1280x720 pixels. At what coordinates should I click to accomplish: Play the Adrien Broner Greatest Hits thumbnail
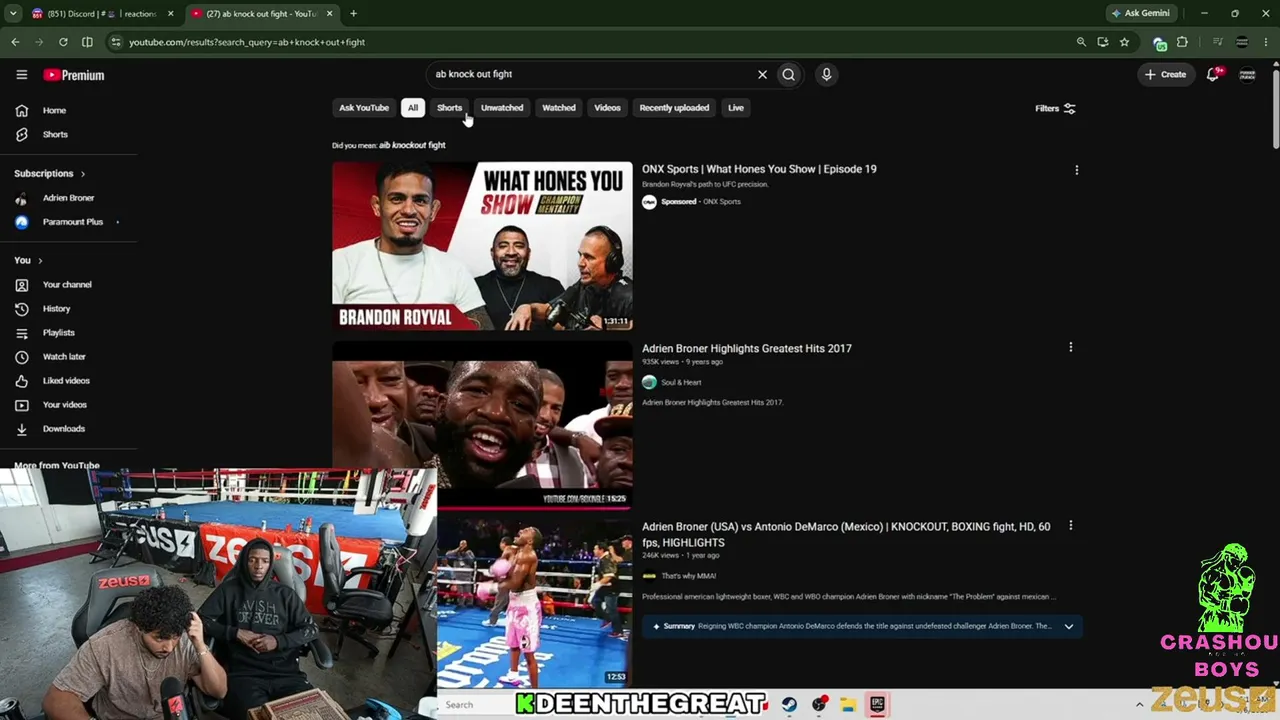(x=482, y=423)
